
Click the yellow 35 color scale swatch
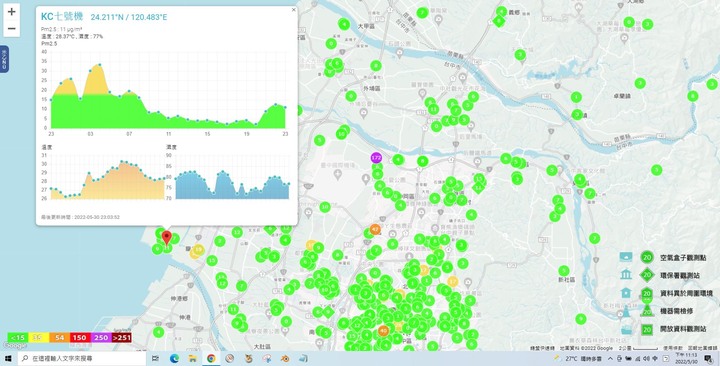38,338
